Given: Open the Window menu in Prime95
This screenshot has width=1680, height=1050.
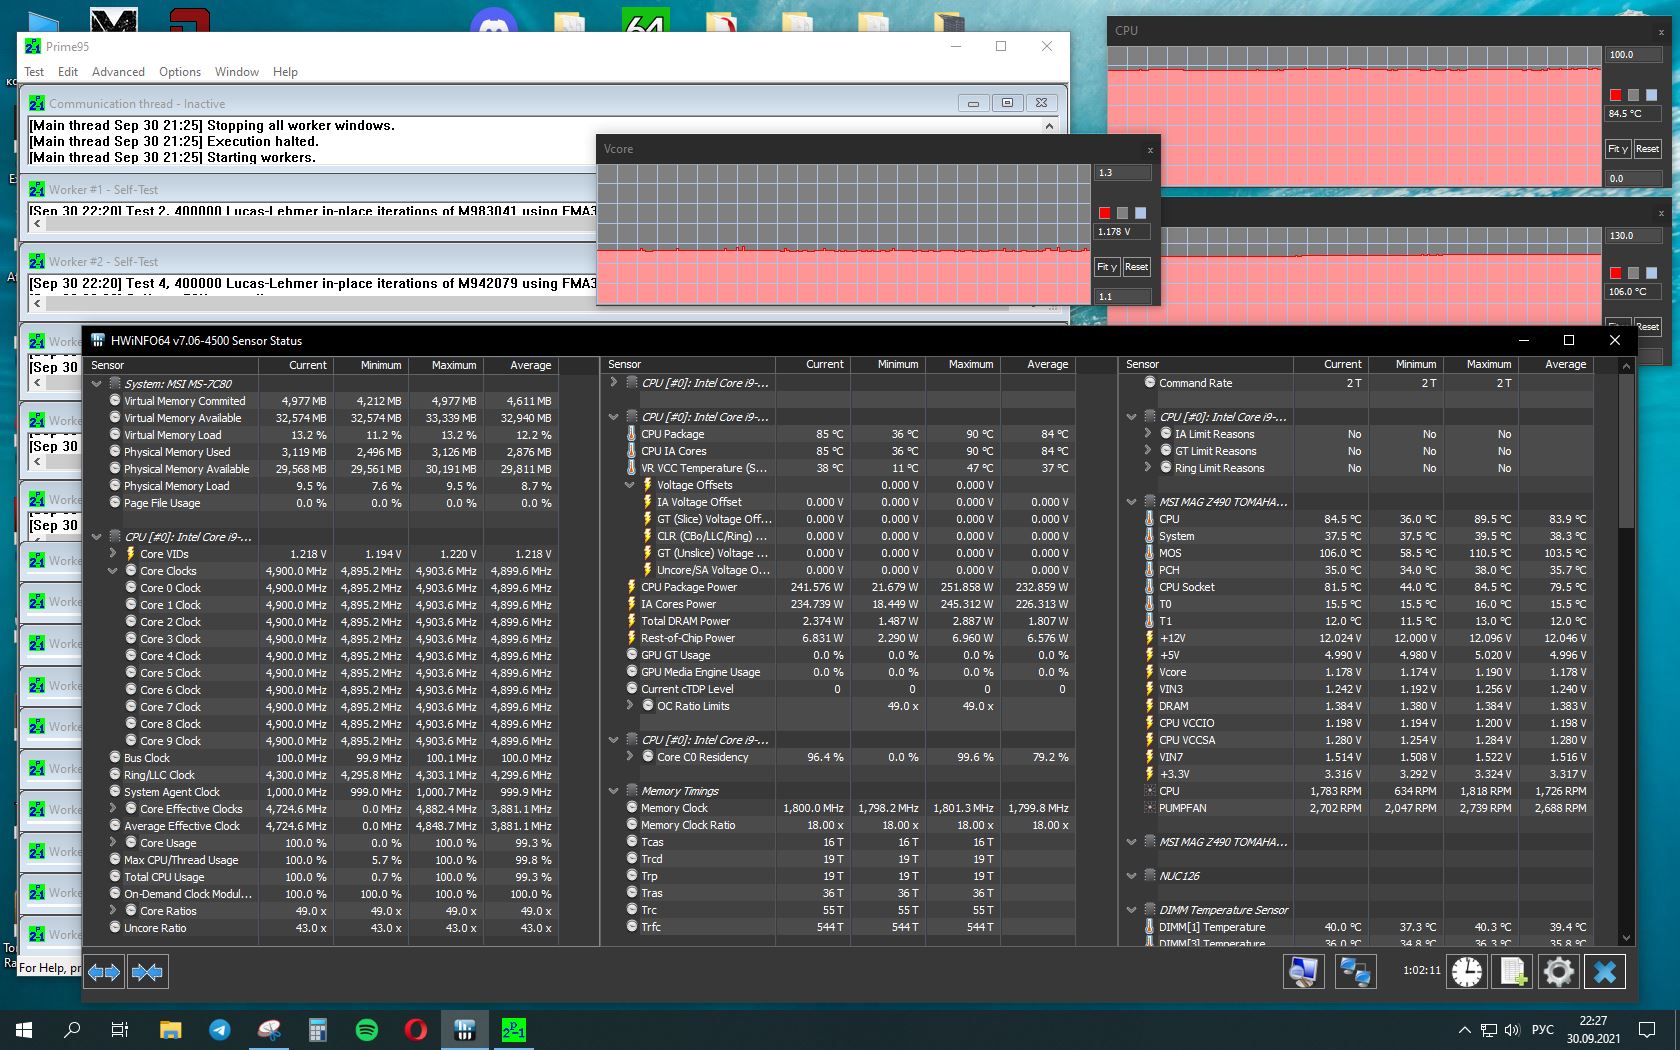Looking at the screenshot, I should [x=236, y=72].
